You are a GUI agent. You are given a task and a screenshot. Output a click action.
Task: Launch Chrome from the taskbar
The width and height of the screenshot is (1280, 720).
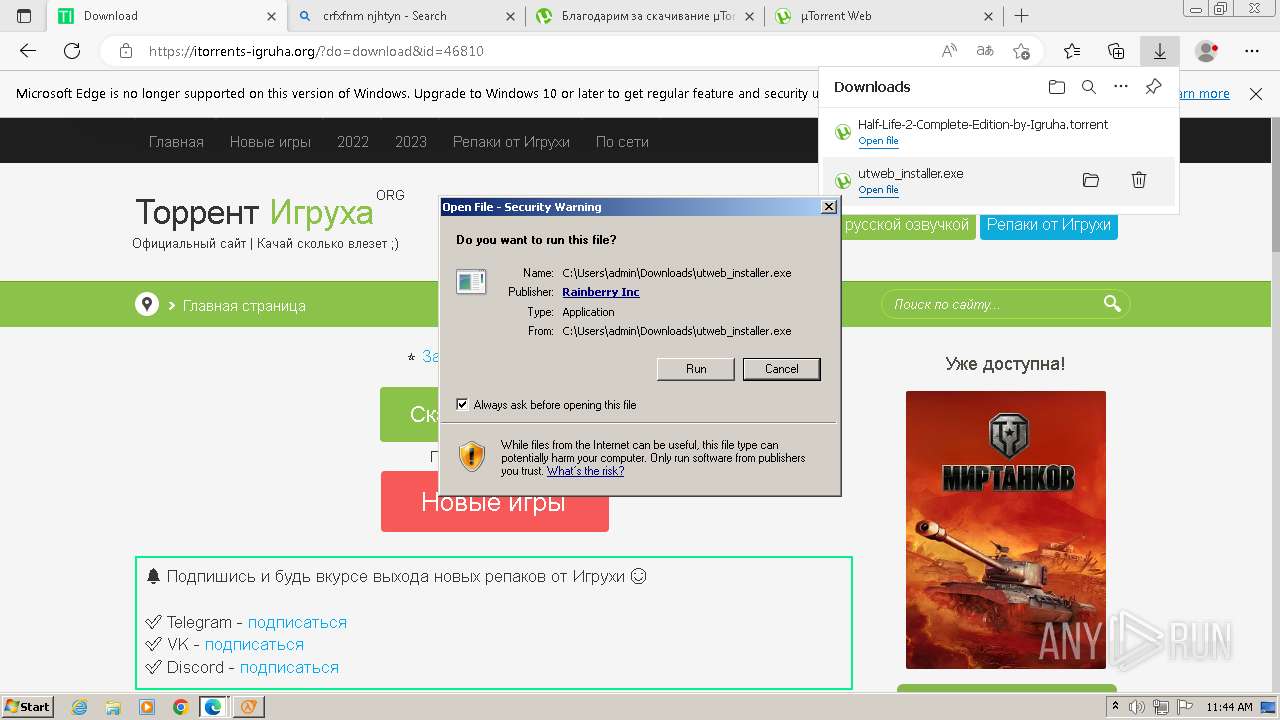point(180,707)
